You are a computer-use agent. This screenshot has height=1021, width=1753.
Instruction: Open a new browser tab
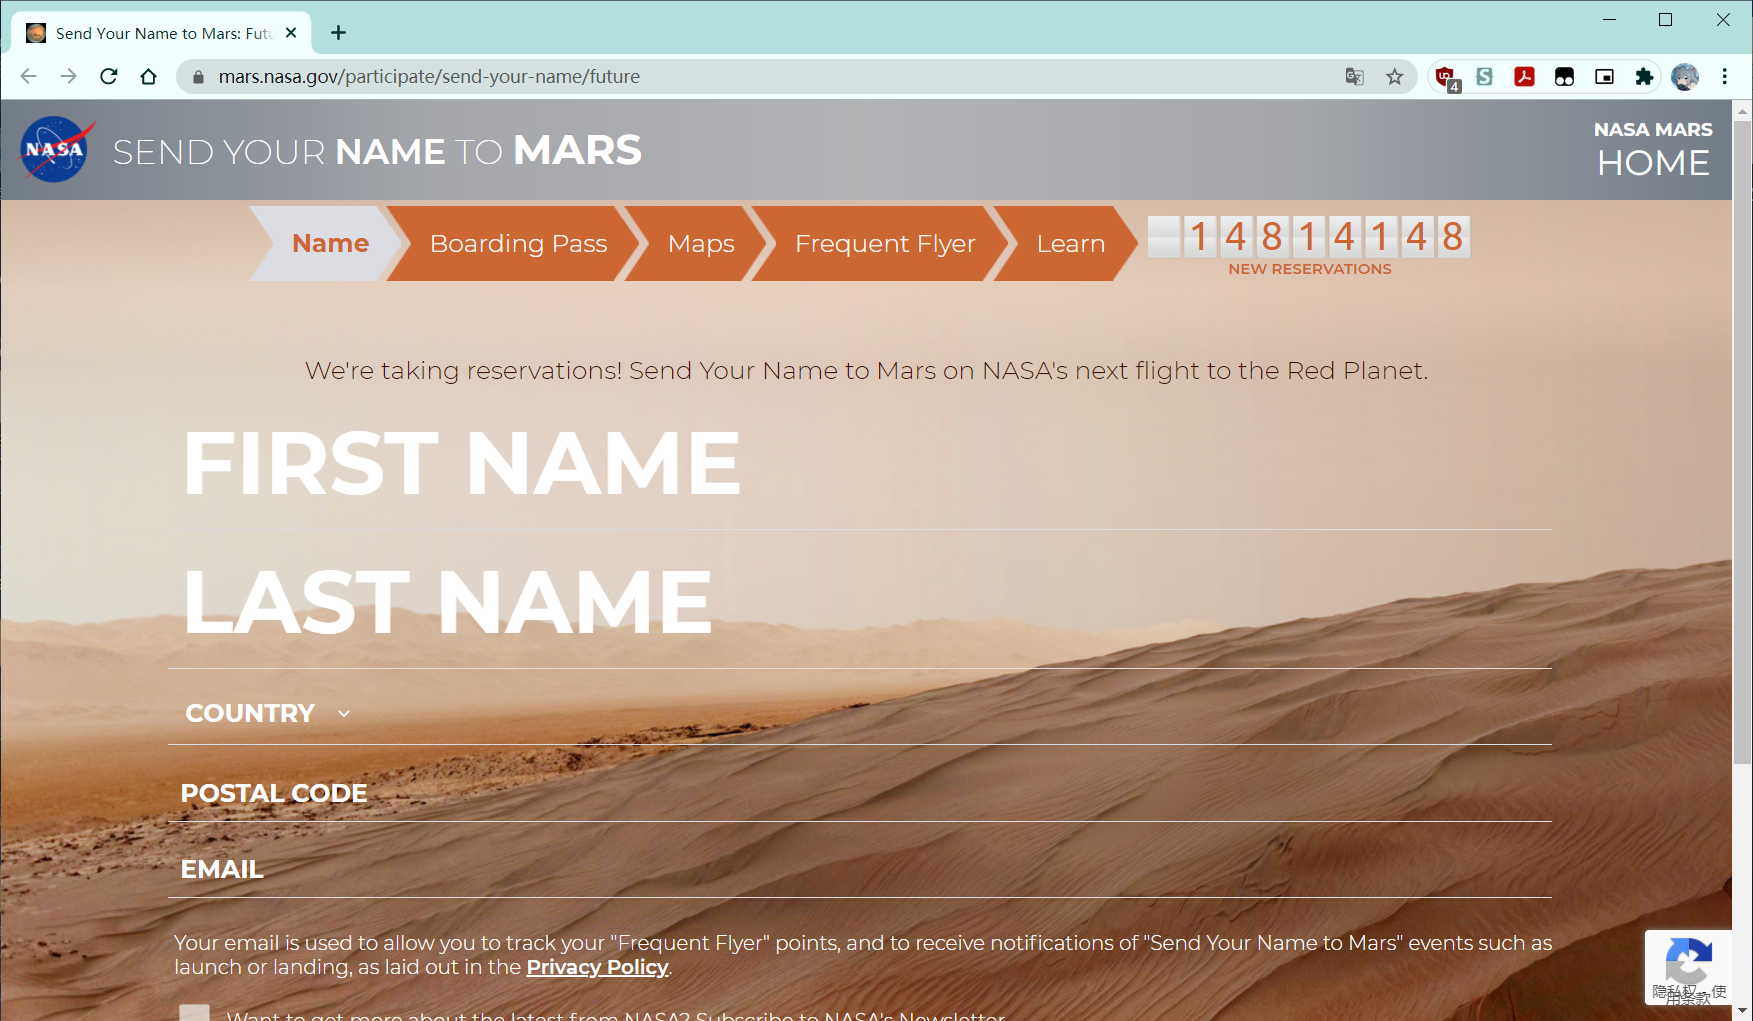(x=339, y=33)
